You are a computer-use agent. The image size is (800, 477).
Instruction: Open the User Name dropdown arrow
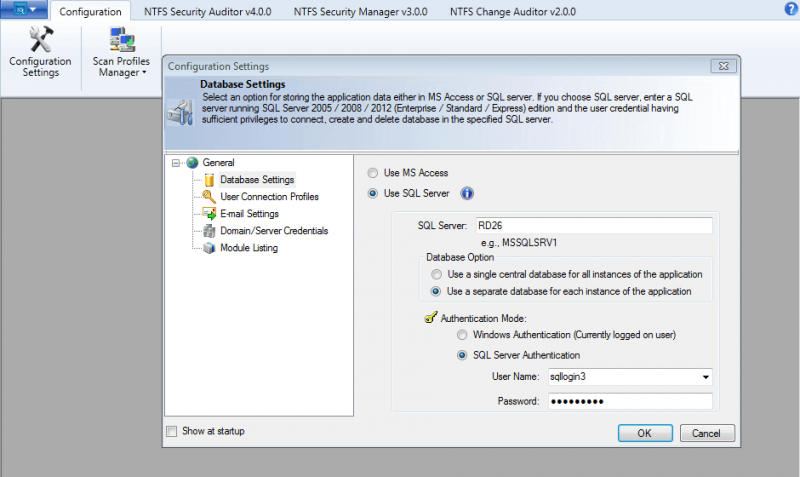pyautogui.click(x=706, y=377)
